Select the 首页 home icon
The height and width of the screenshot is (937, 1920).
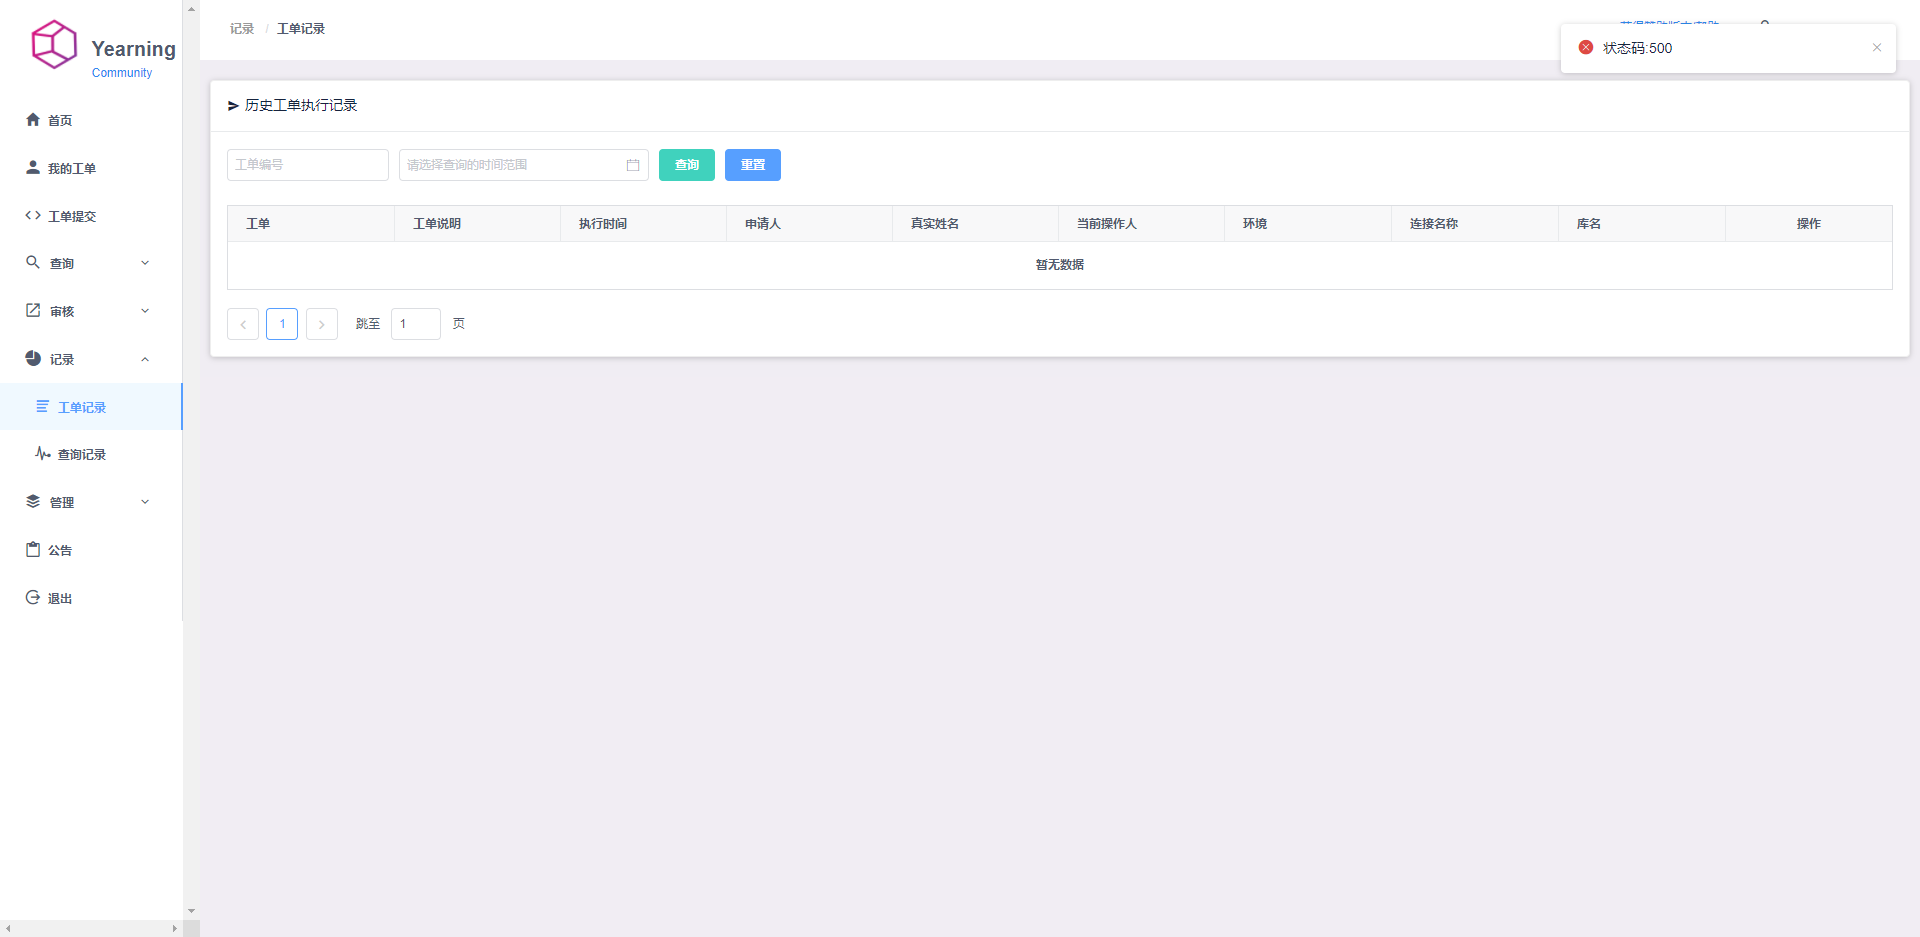point(33,119)
